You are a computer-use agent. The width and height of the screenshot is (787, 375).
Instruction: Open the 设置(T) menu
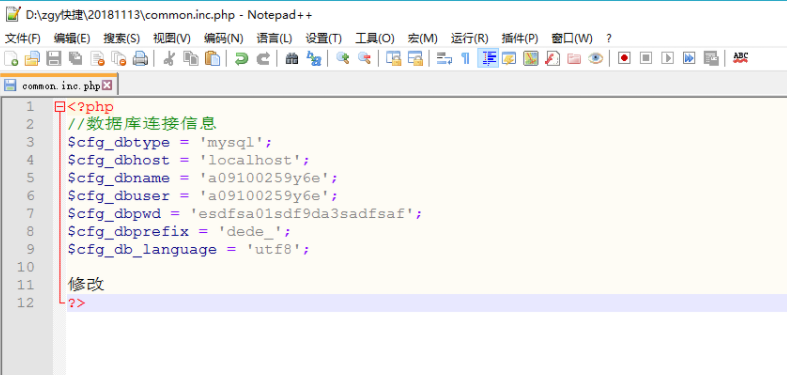(324, 39)
